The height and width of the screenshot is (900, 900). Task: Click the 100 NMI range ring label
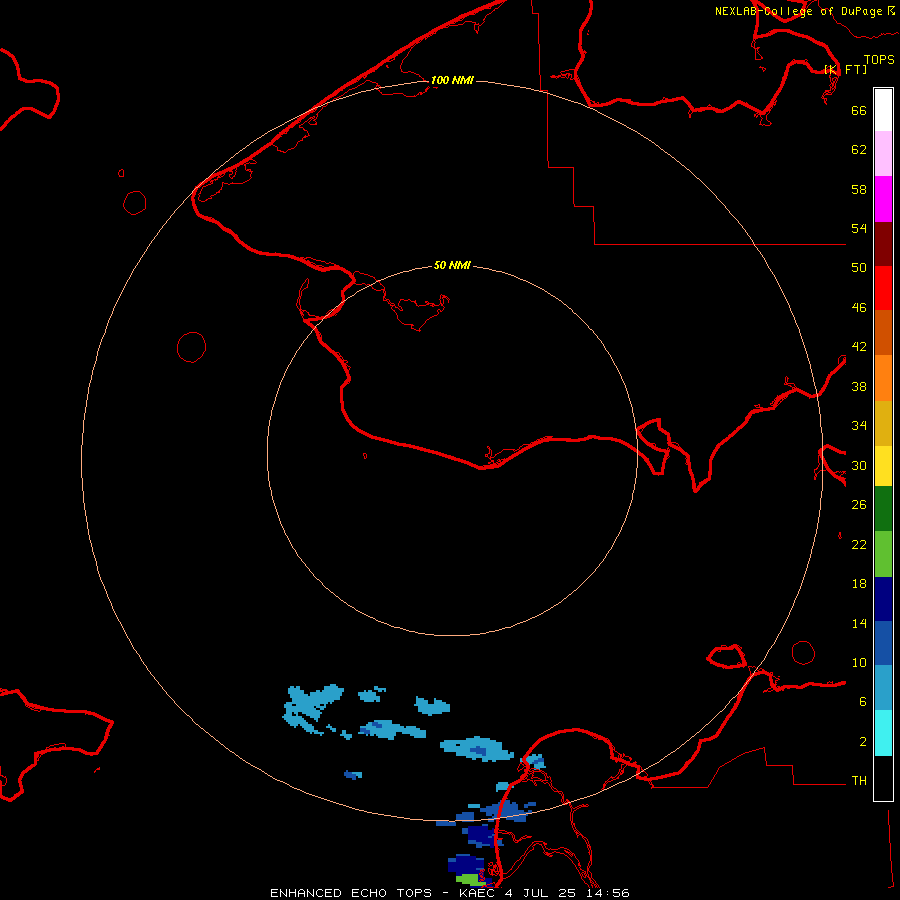click(x=452, y=80)
